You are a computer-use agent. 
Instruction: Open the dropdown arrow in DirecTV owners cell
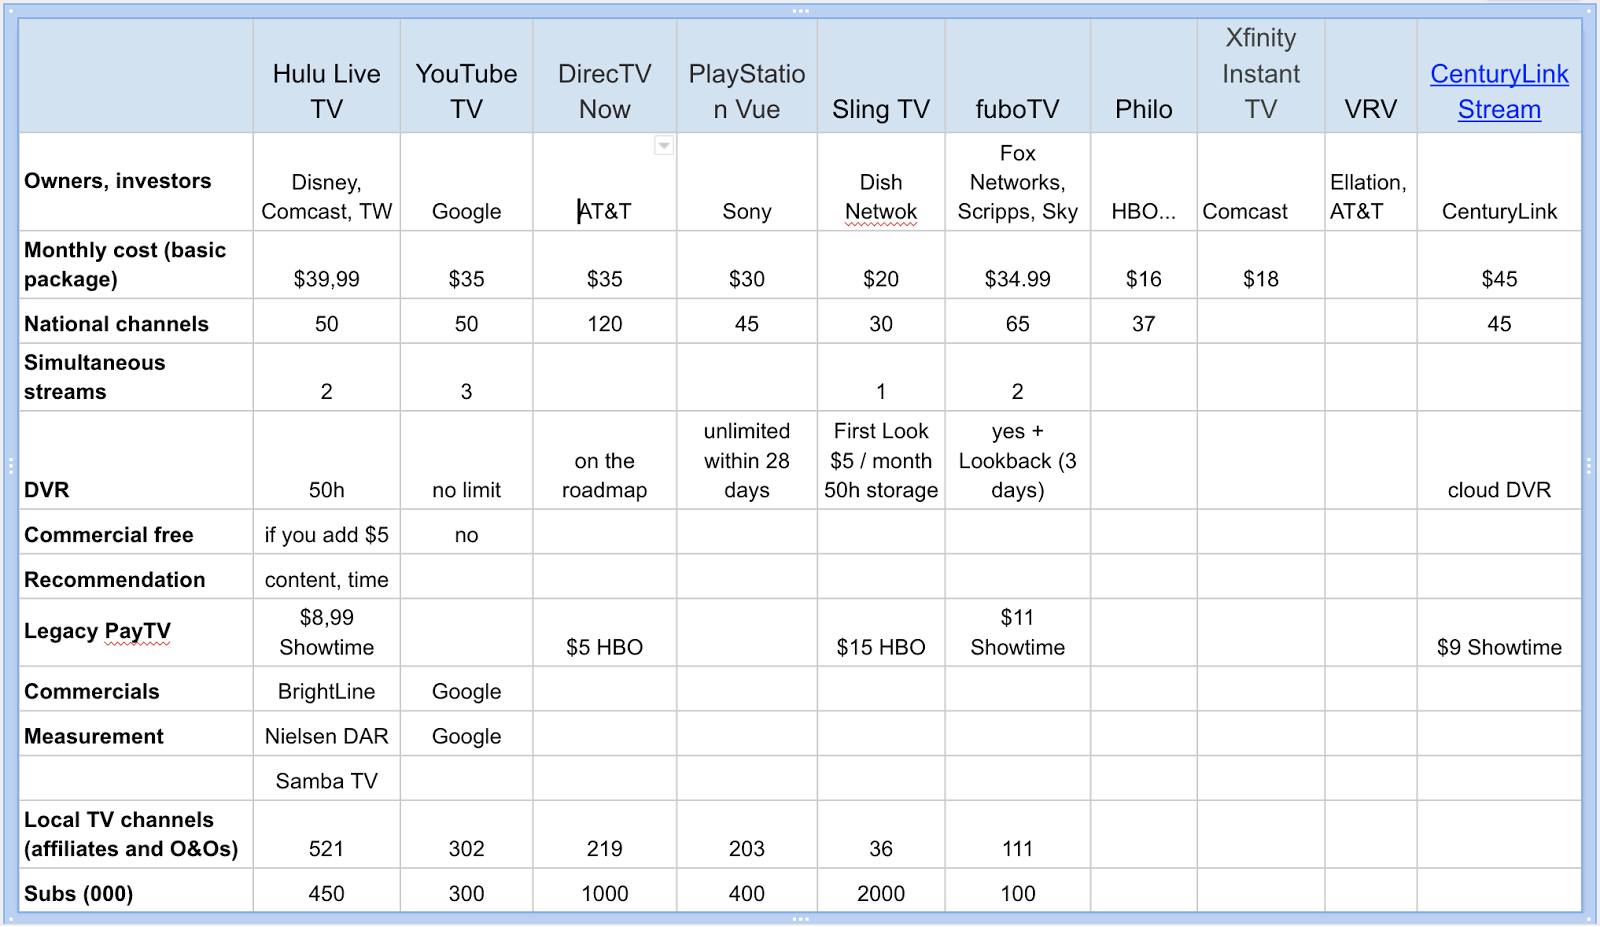(x=663, y=146)
